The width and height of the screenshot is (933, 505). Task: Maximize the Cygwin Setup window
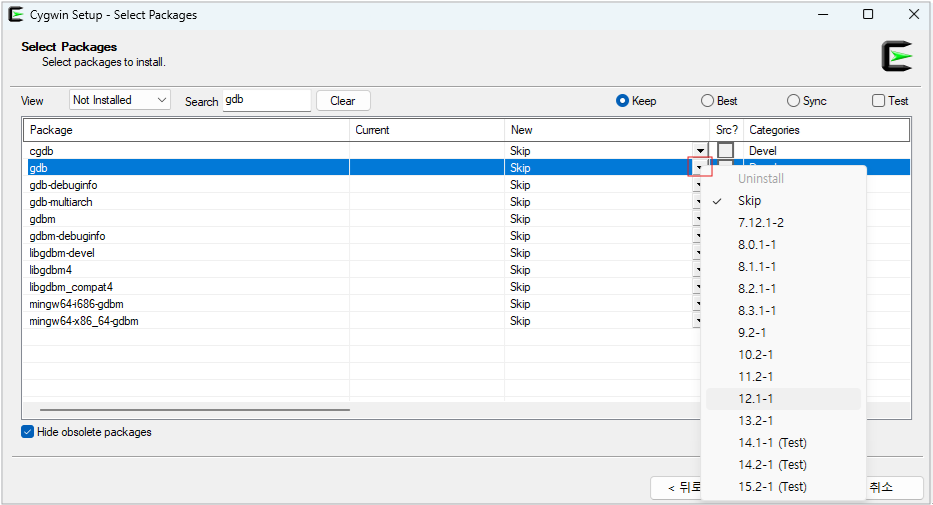click(x=868, y=14)
